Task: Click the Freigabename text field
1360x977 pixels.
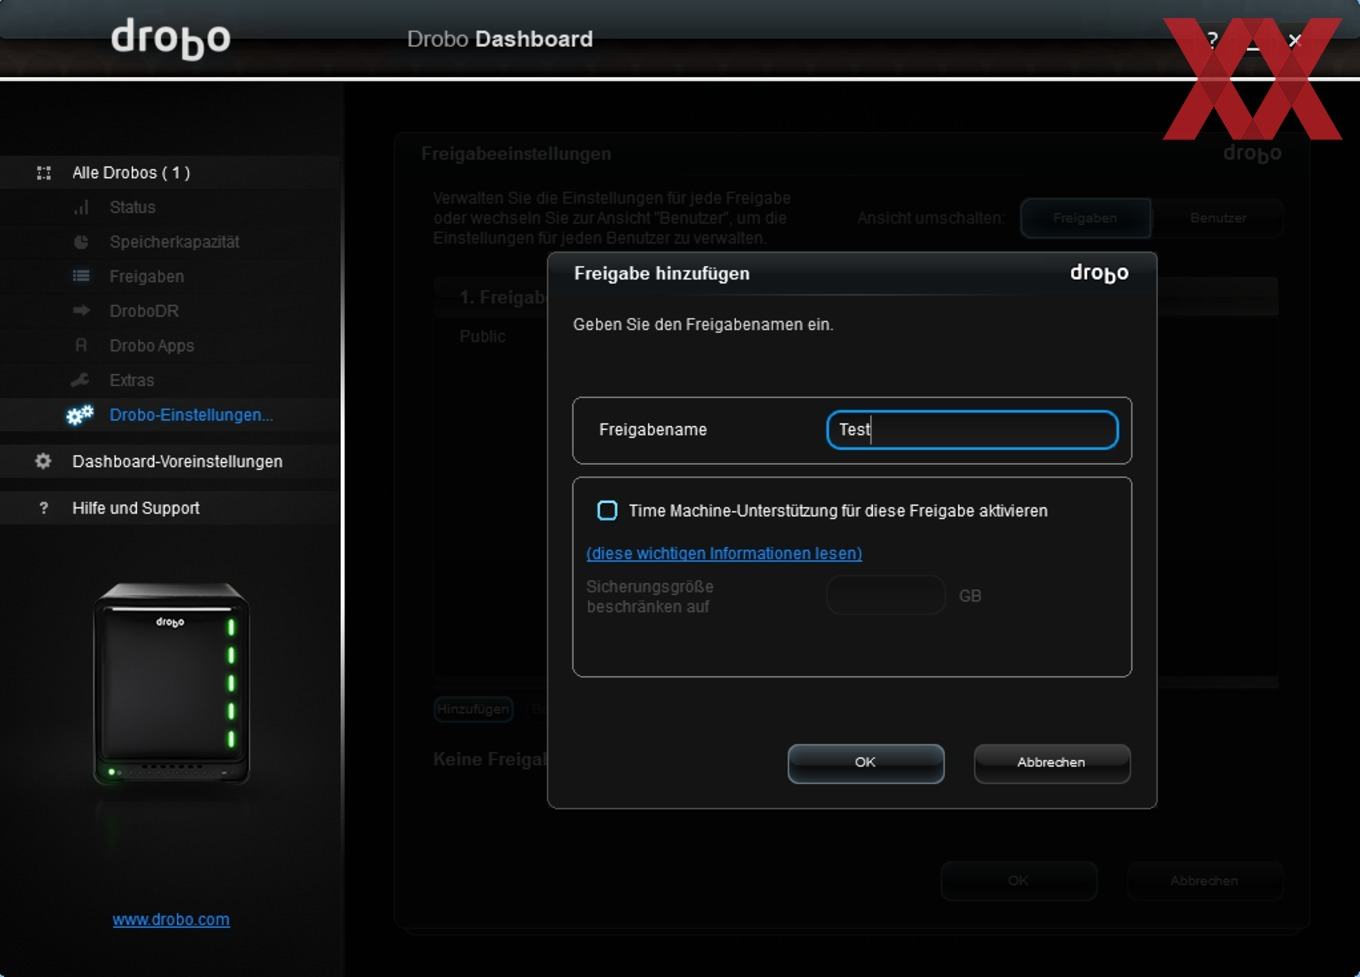Action: point(972,430)
